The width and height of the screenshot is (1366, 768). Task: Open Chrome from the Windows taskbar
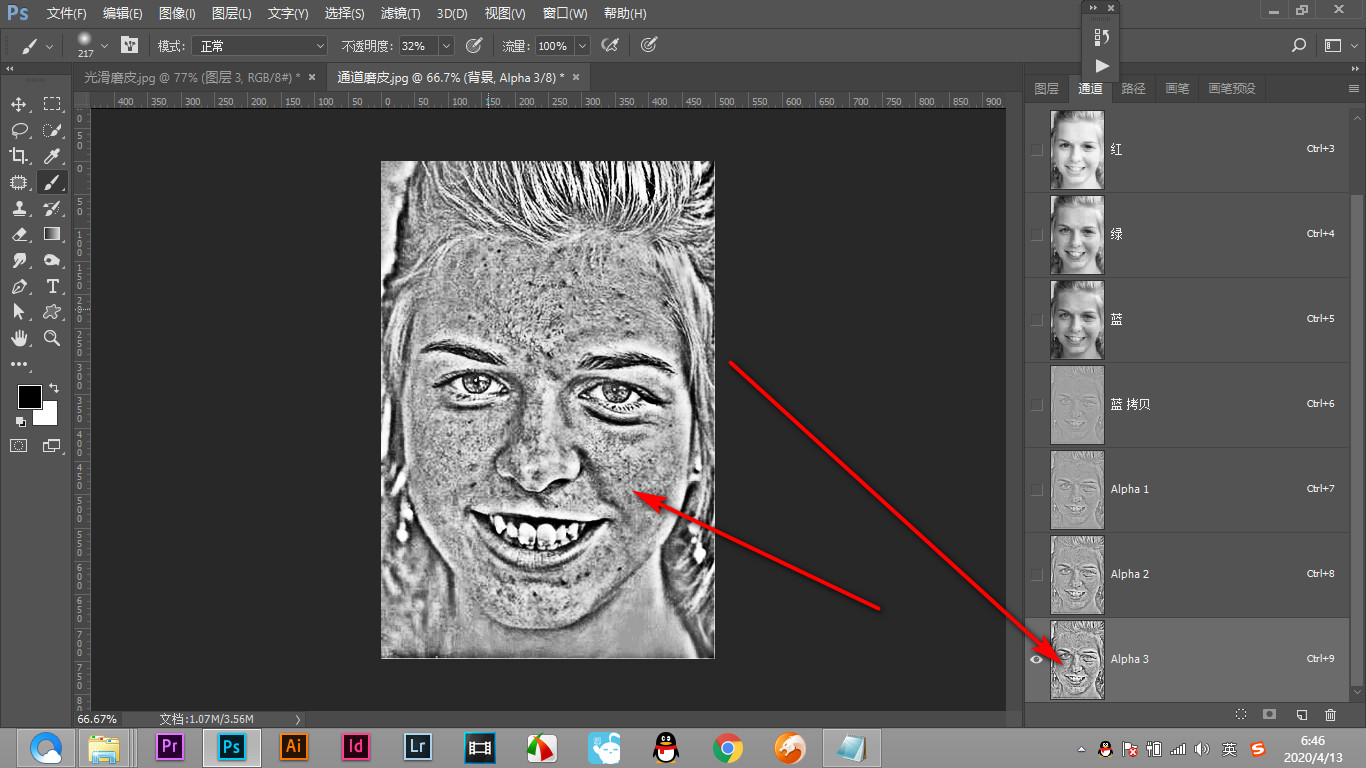tap(727, 747)
